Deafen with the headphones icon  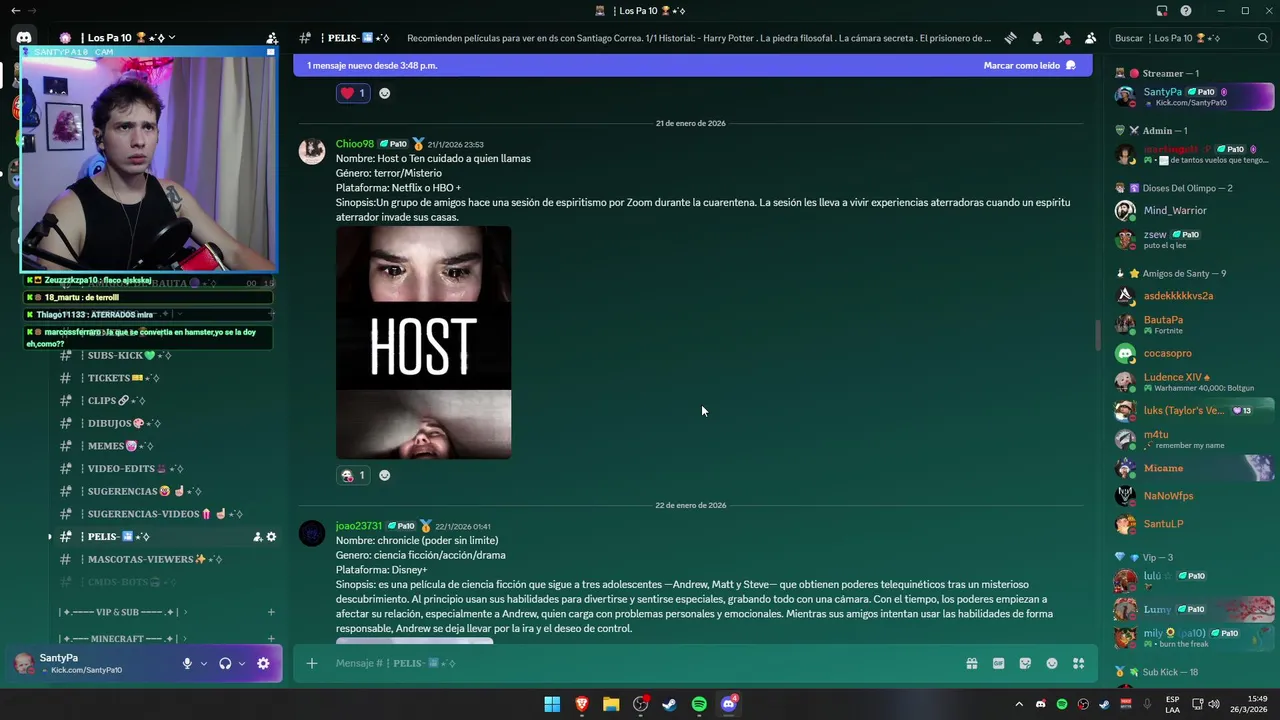[225, 663]
